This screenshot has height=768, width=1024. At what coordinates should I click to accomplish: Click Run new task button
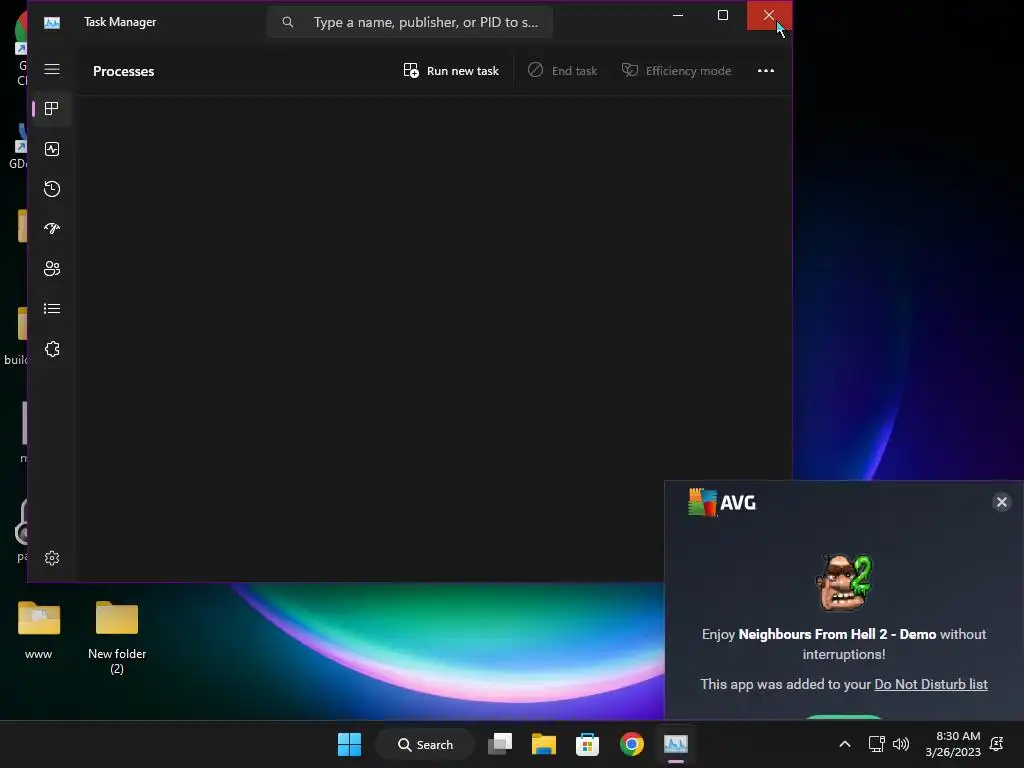[x=451, y=71]
